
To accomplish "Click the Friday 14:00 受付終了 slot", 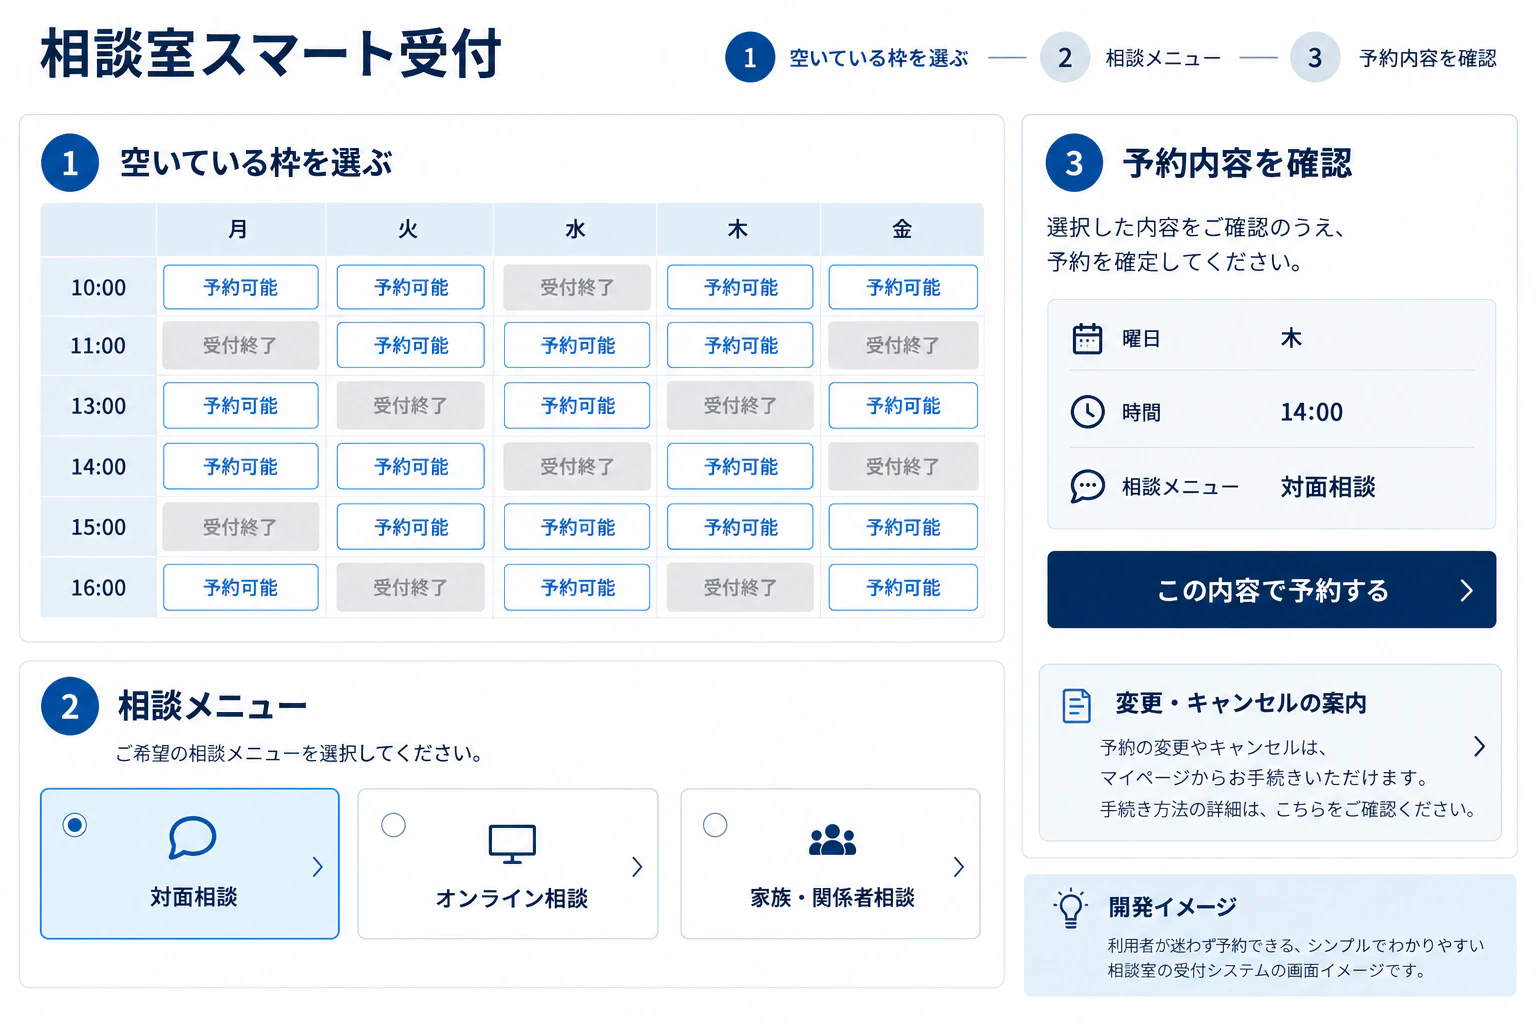I will [x=903, y=467].
